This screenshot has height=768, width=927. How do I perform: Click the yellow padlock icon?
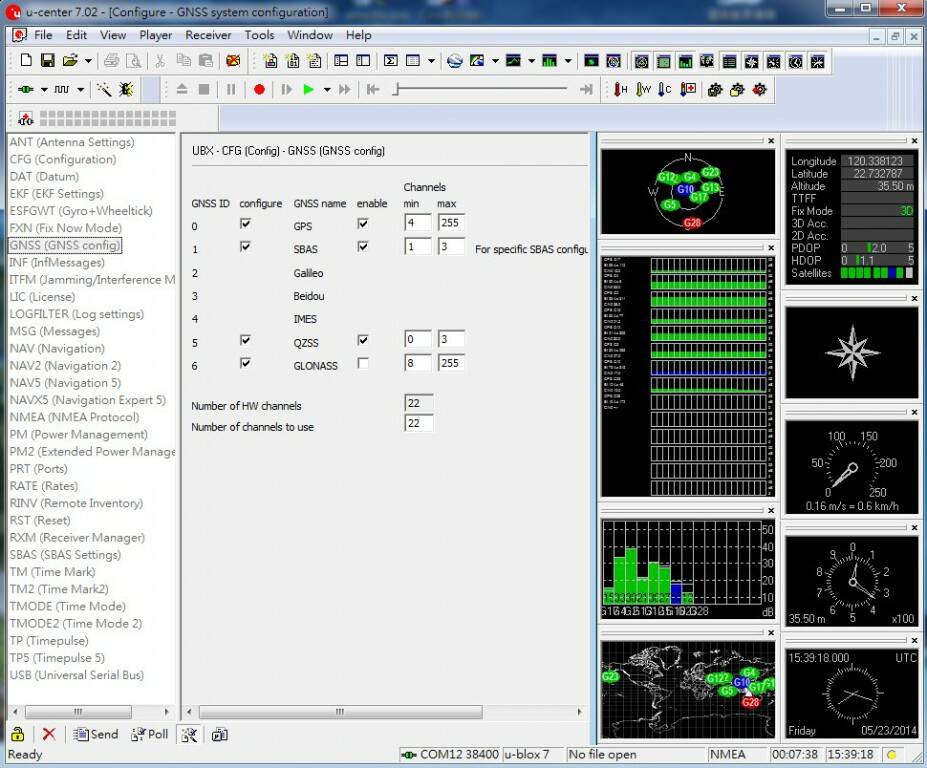tap(17, 735)
